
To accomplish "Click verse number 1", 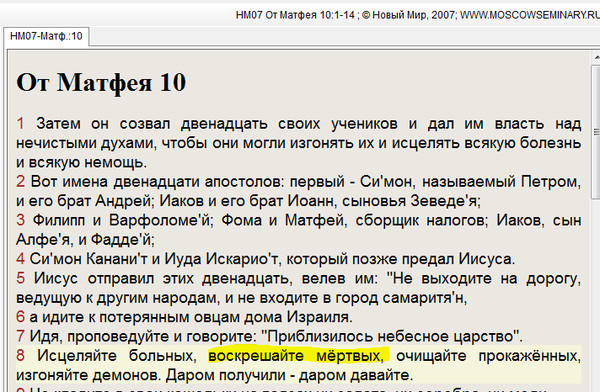I will click(20, 124).
